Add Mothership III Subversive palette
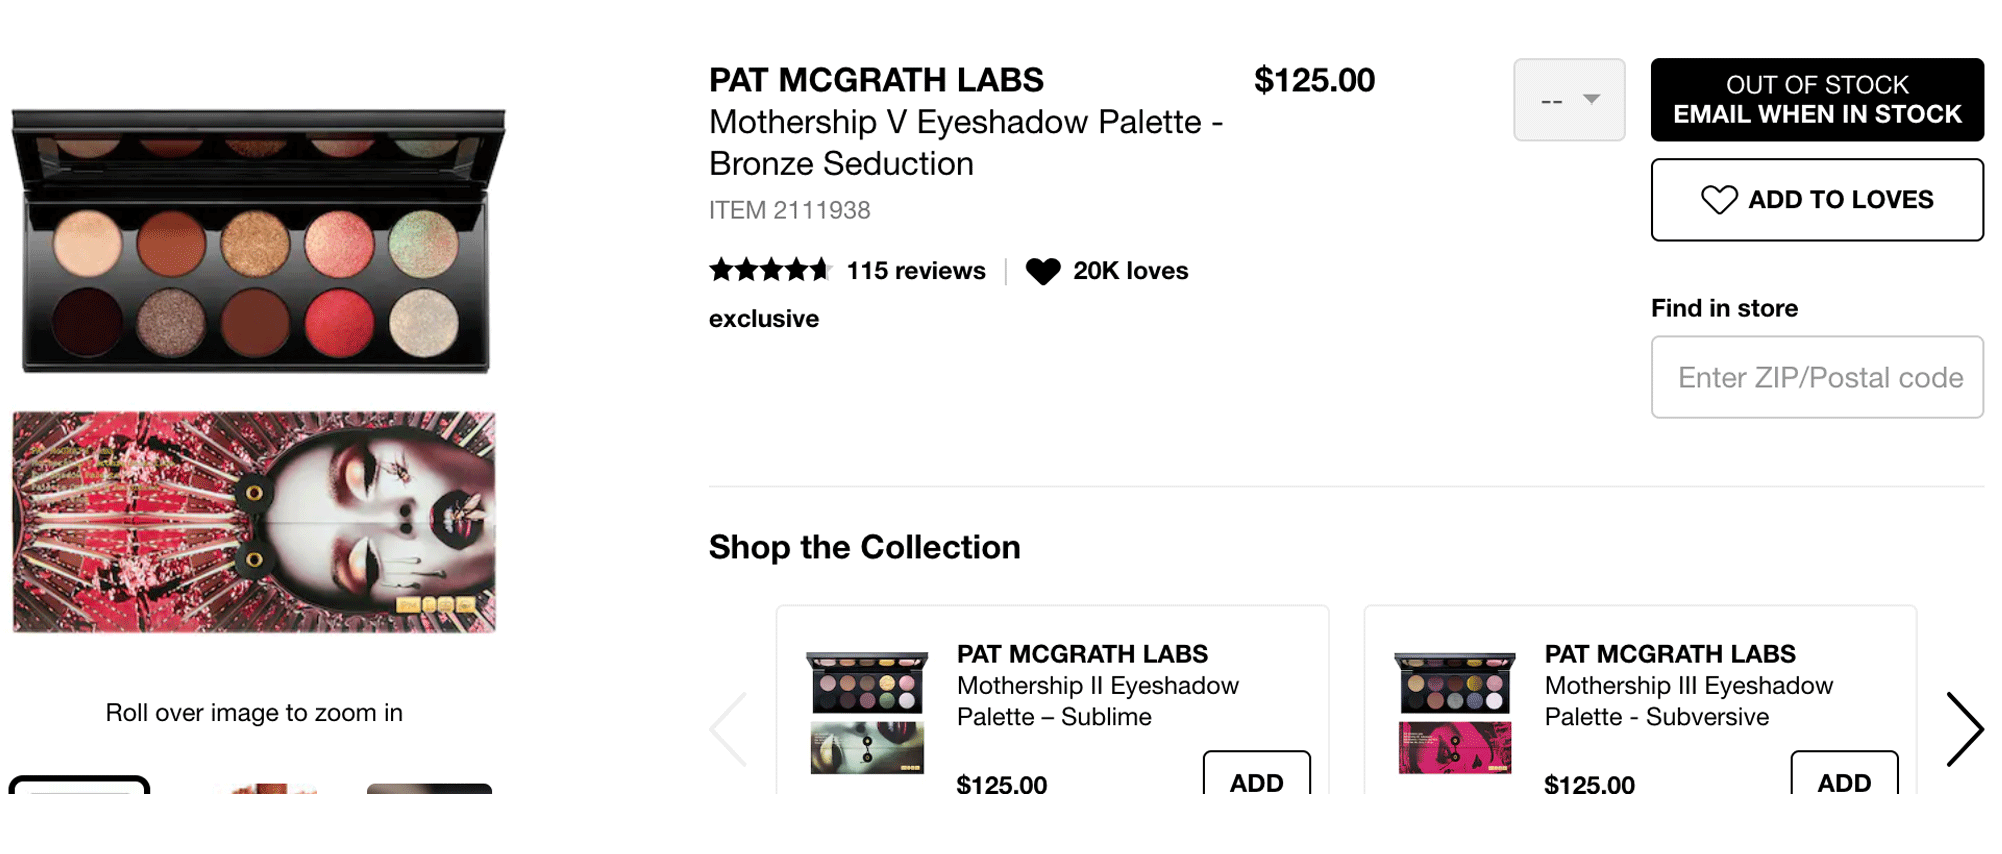The image size is (2002, 854). coord(1843,778)
